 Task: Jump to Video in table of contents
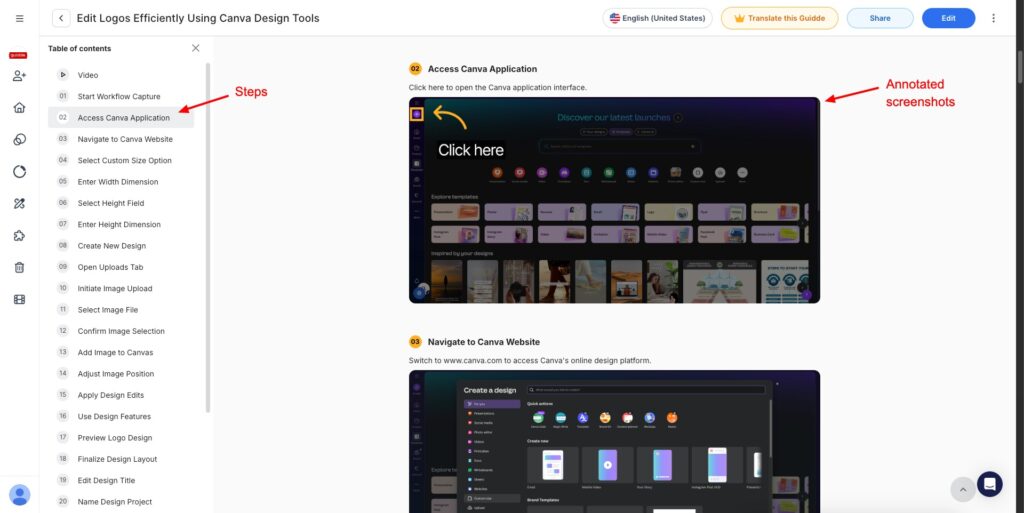pos(88,75)
